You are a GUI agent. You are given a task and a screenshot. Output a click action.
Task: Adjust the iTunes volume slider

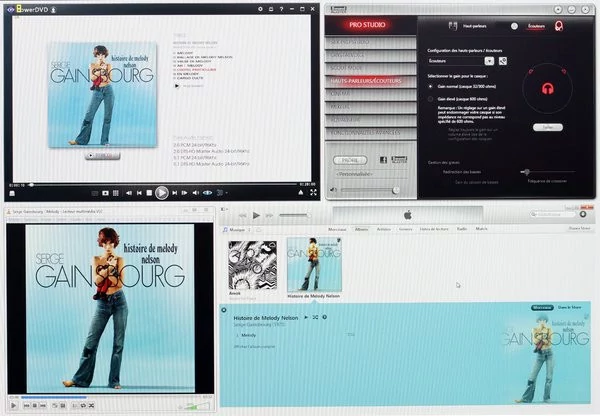pyautogui.click(x=295, y=215)
